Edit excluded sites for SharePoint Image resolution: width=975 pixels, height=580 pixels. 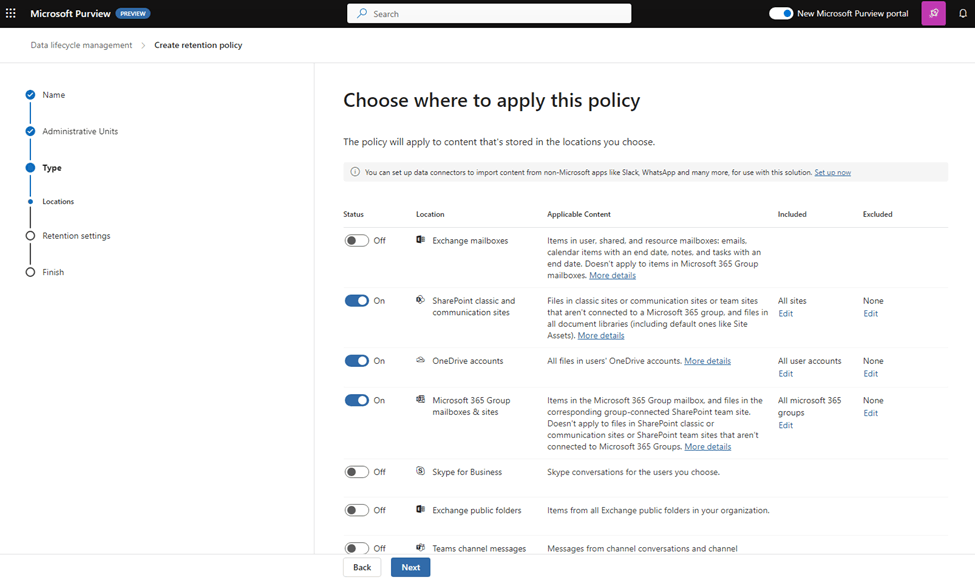coord(871,313)
